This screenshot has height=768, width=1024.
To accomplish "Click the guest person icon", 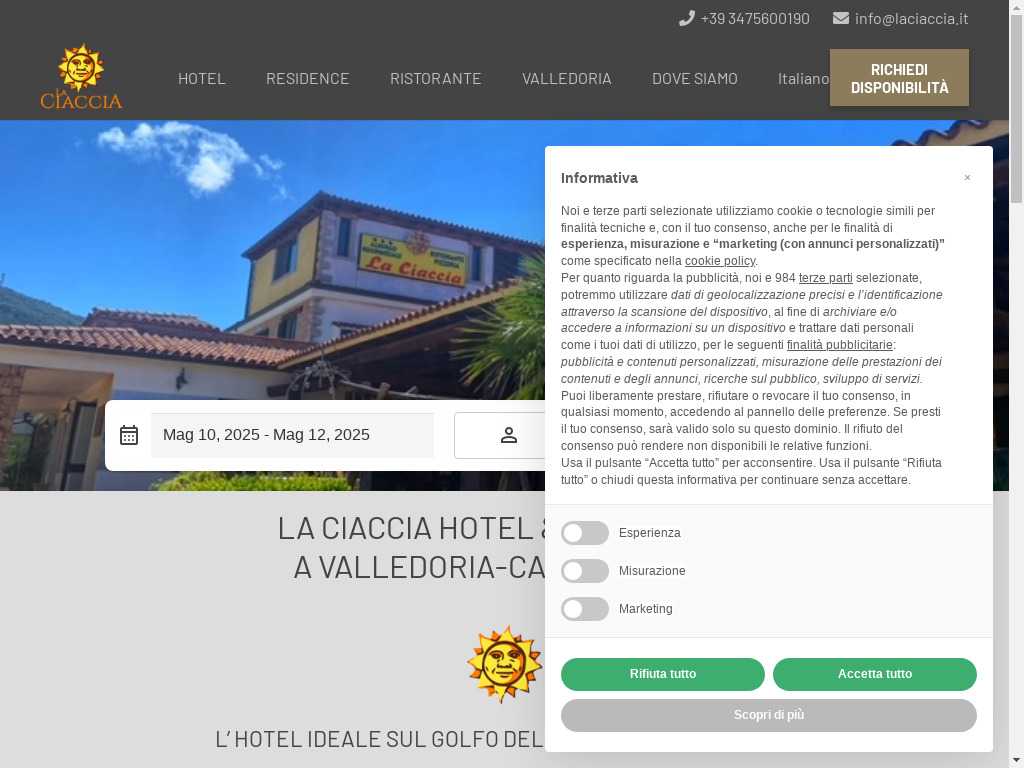I will click(x=509, y=435).
